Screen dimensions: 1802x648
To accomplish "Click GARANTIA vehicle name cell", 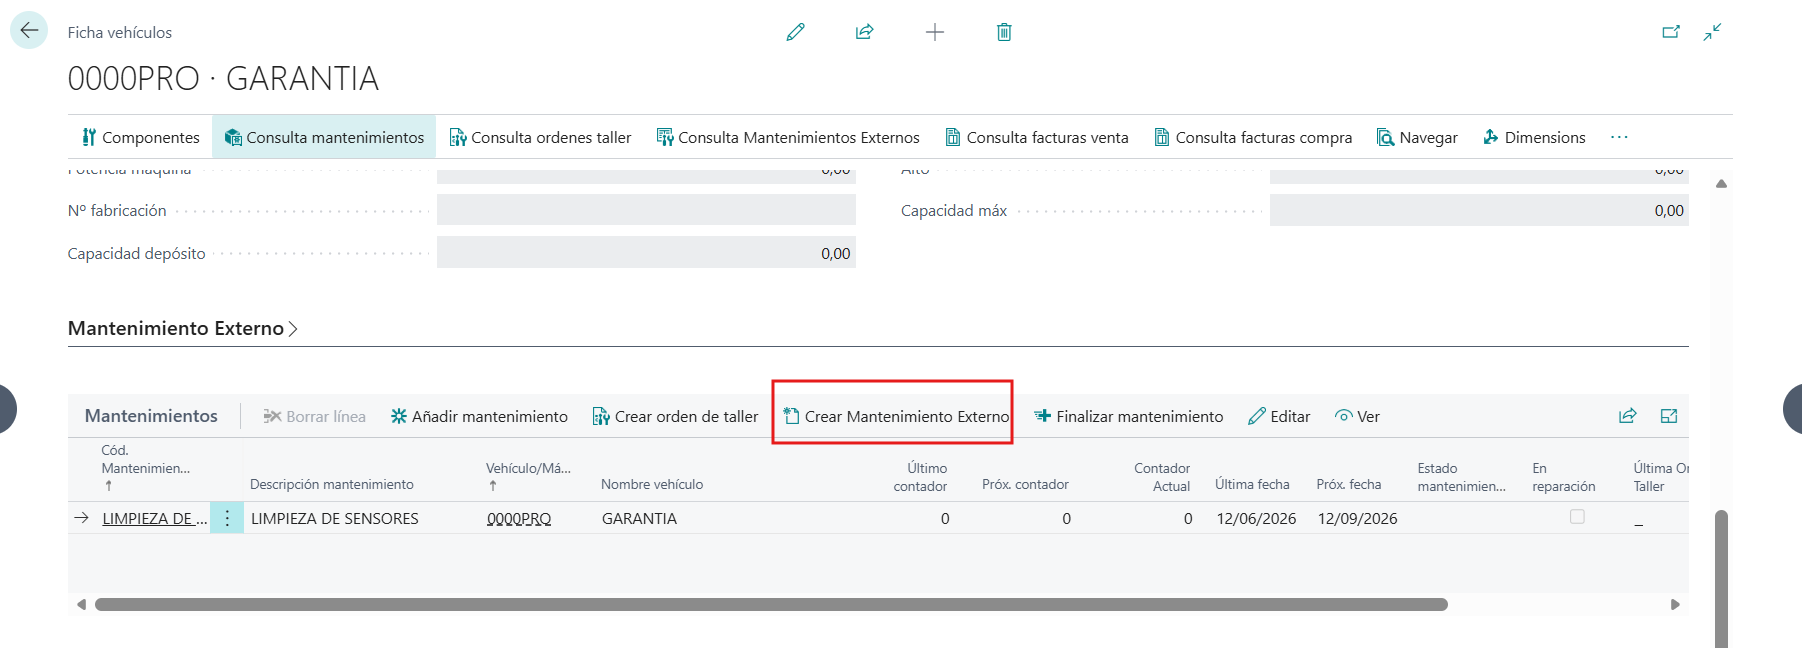I will [639, 518].
